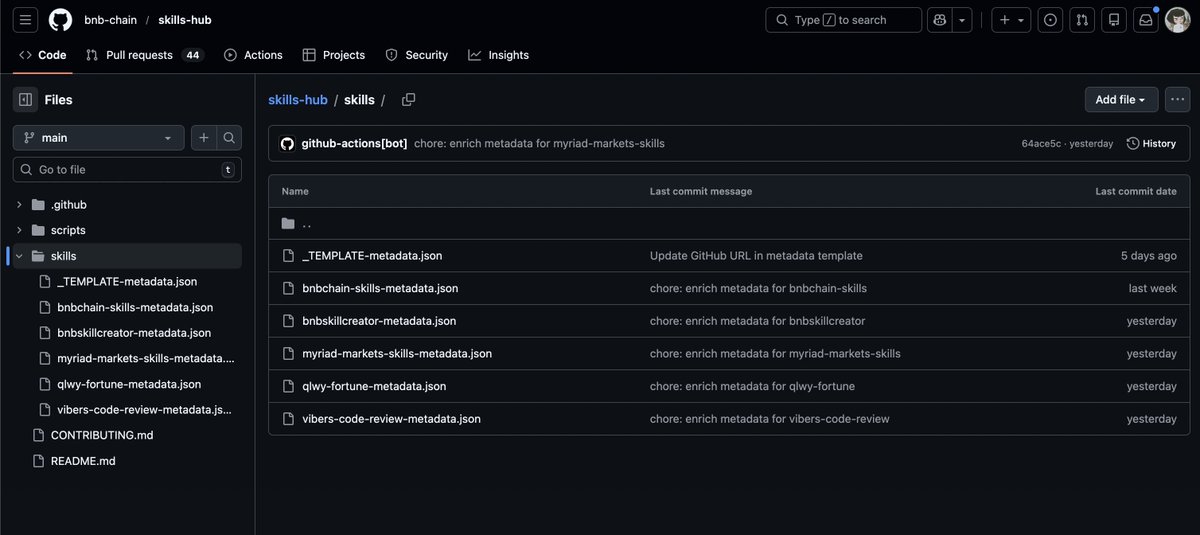Open the main branch selector

click(x=98, y=138)
